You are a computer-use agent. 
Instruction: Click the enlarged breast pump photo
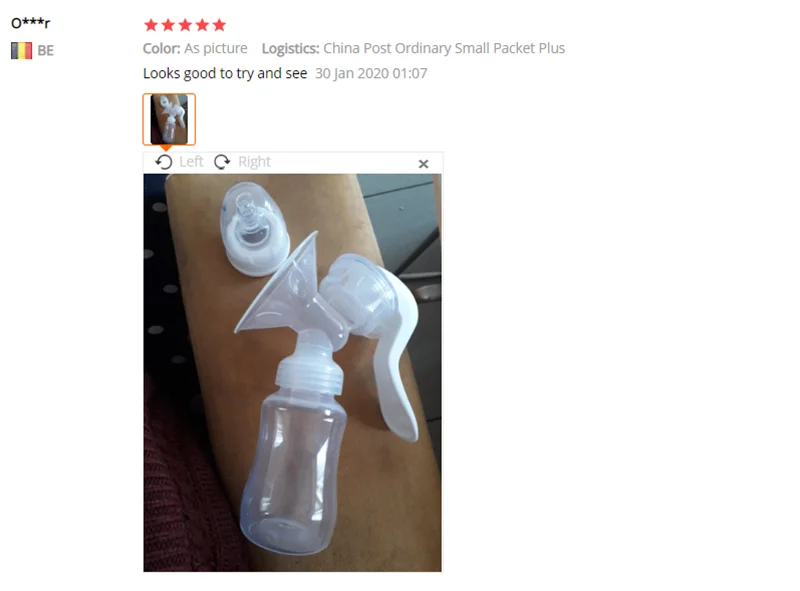click(x=292, y=373)
